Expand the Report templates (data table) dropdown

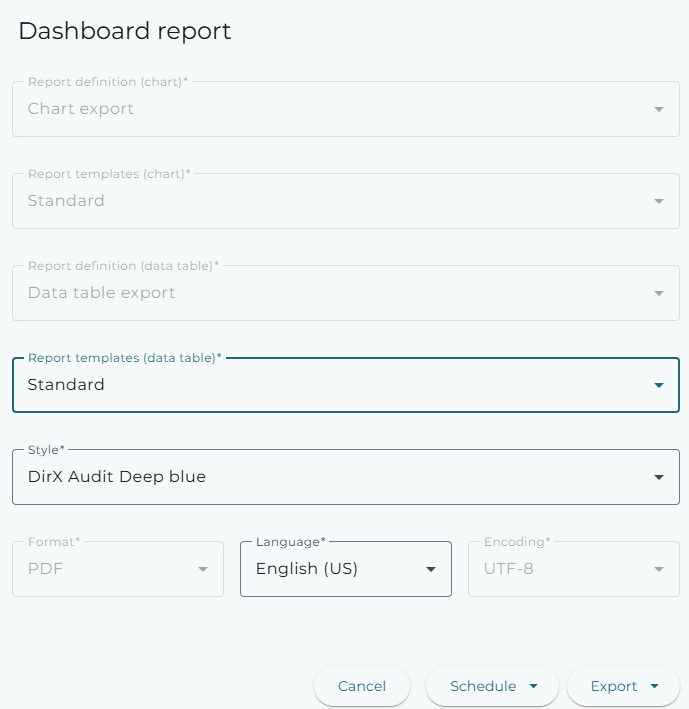coord(346,385)
